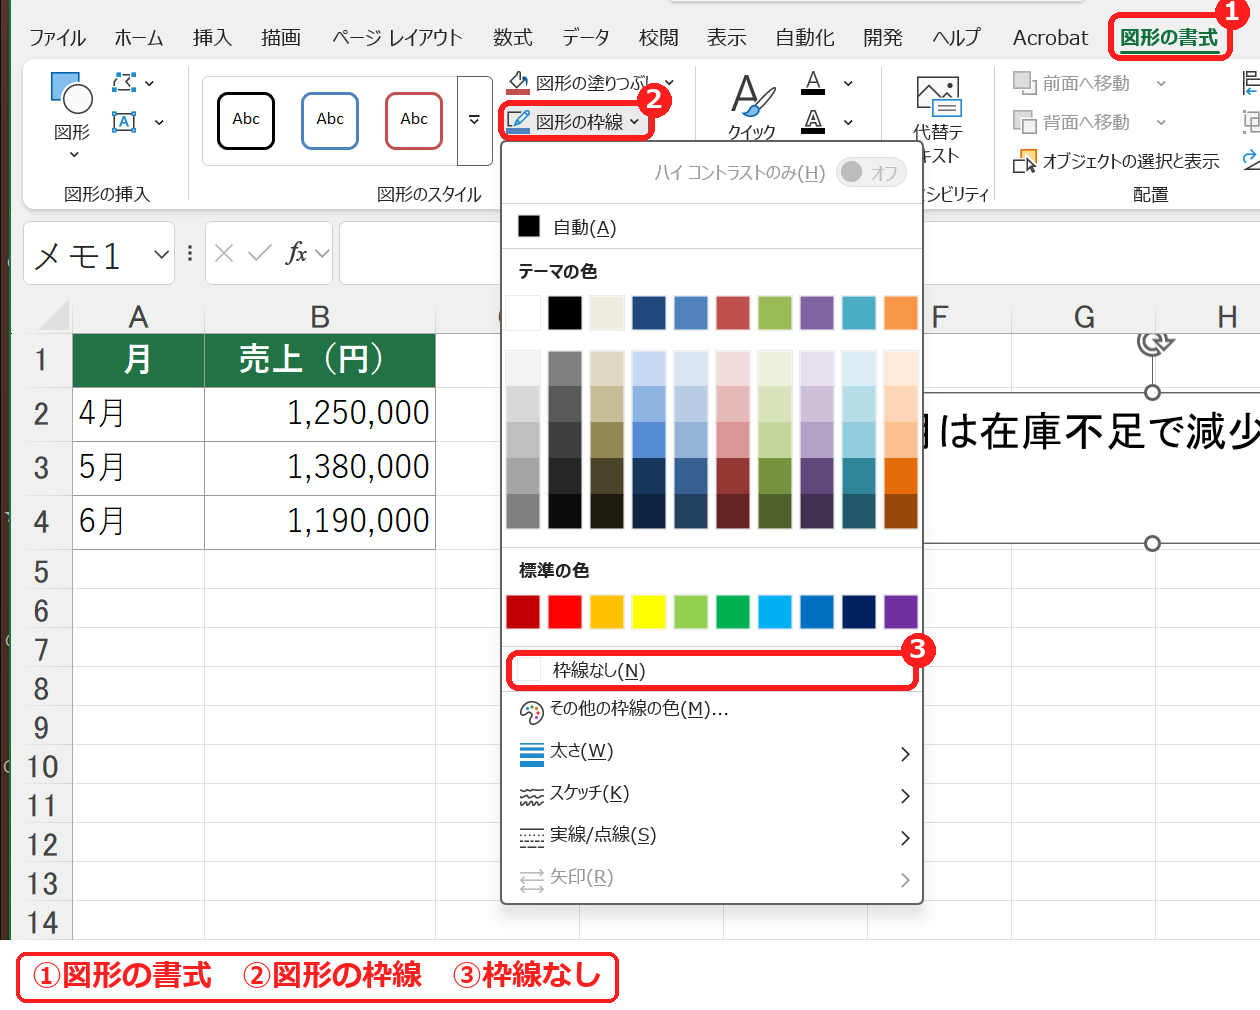Click オブジェクトの選択と表示 selection pane

1116,161
